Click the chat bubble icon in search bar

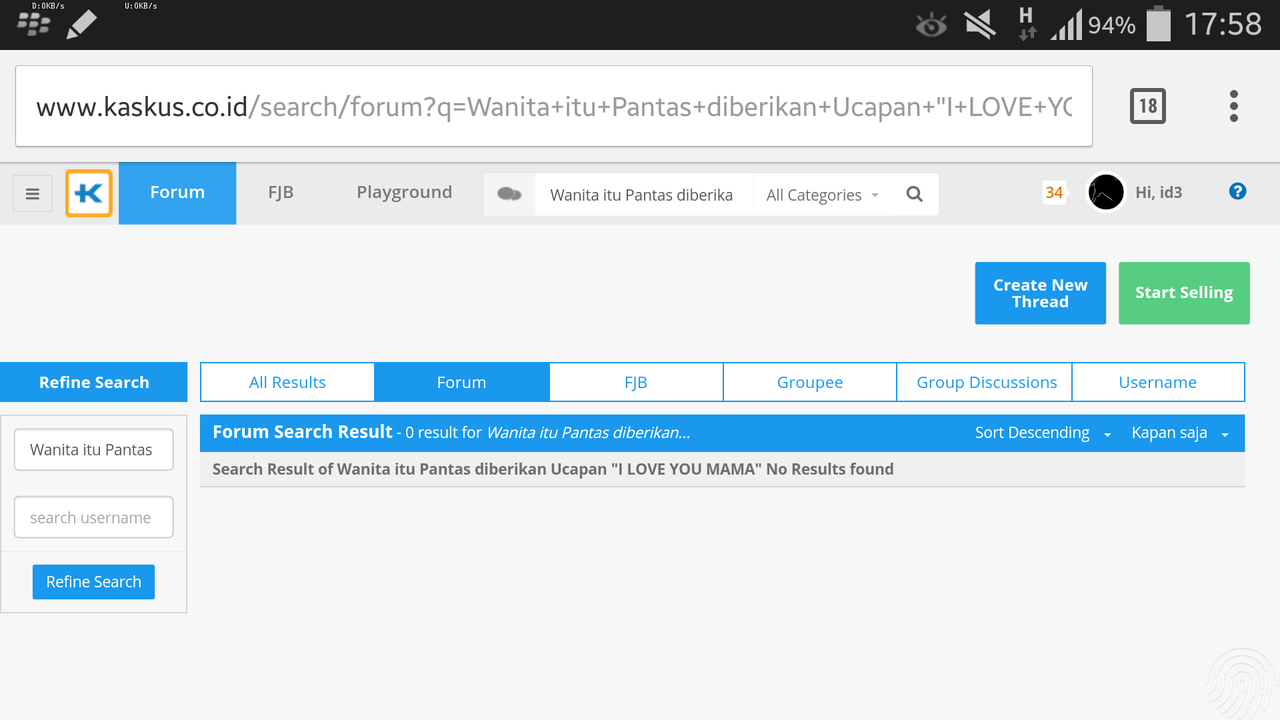point(509,194)
